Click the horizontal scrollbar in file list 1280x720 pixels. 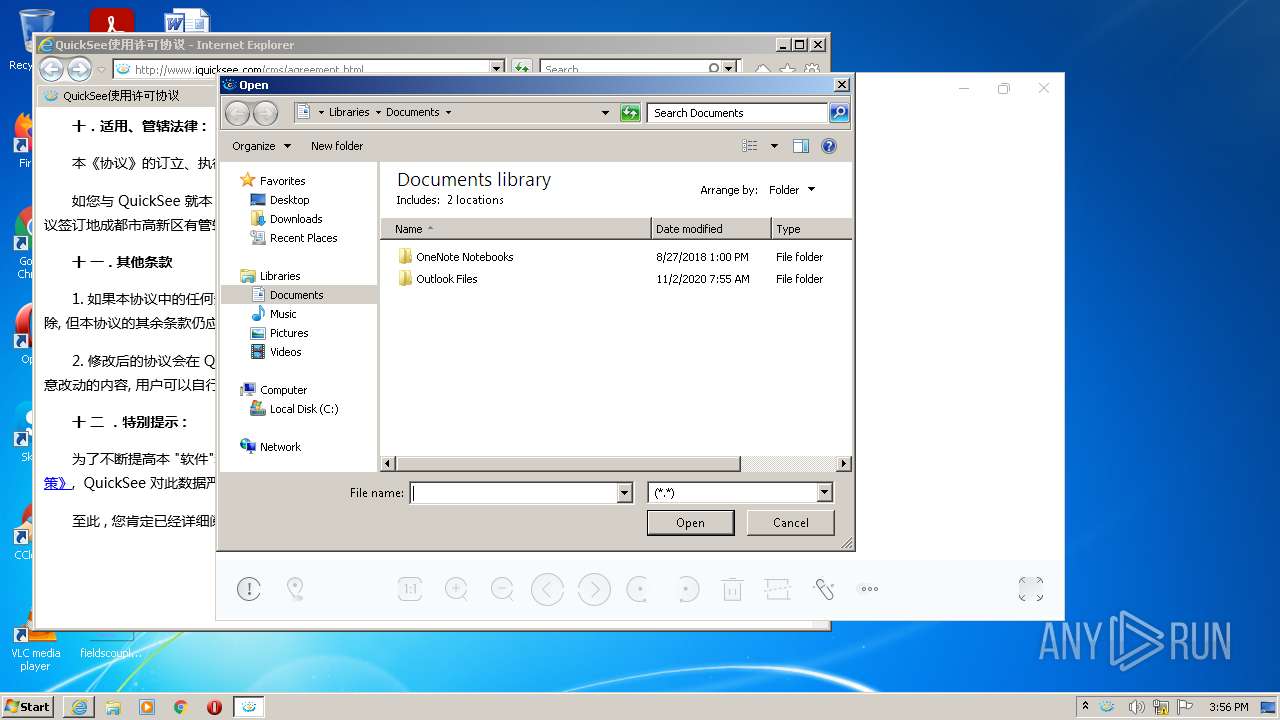[x=568, y=464]
